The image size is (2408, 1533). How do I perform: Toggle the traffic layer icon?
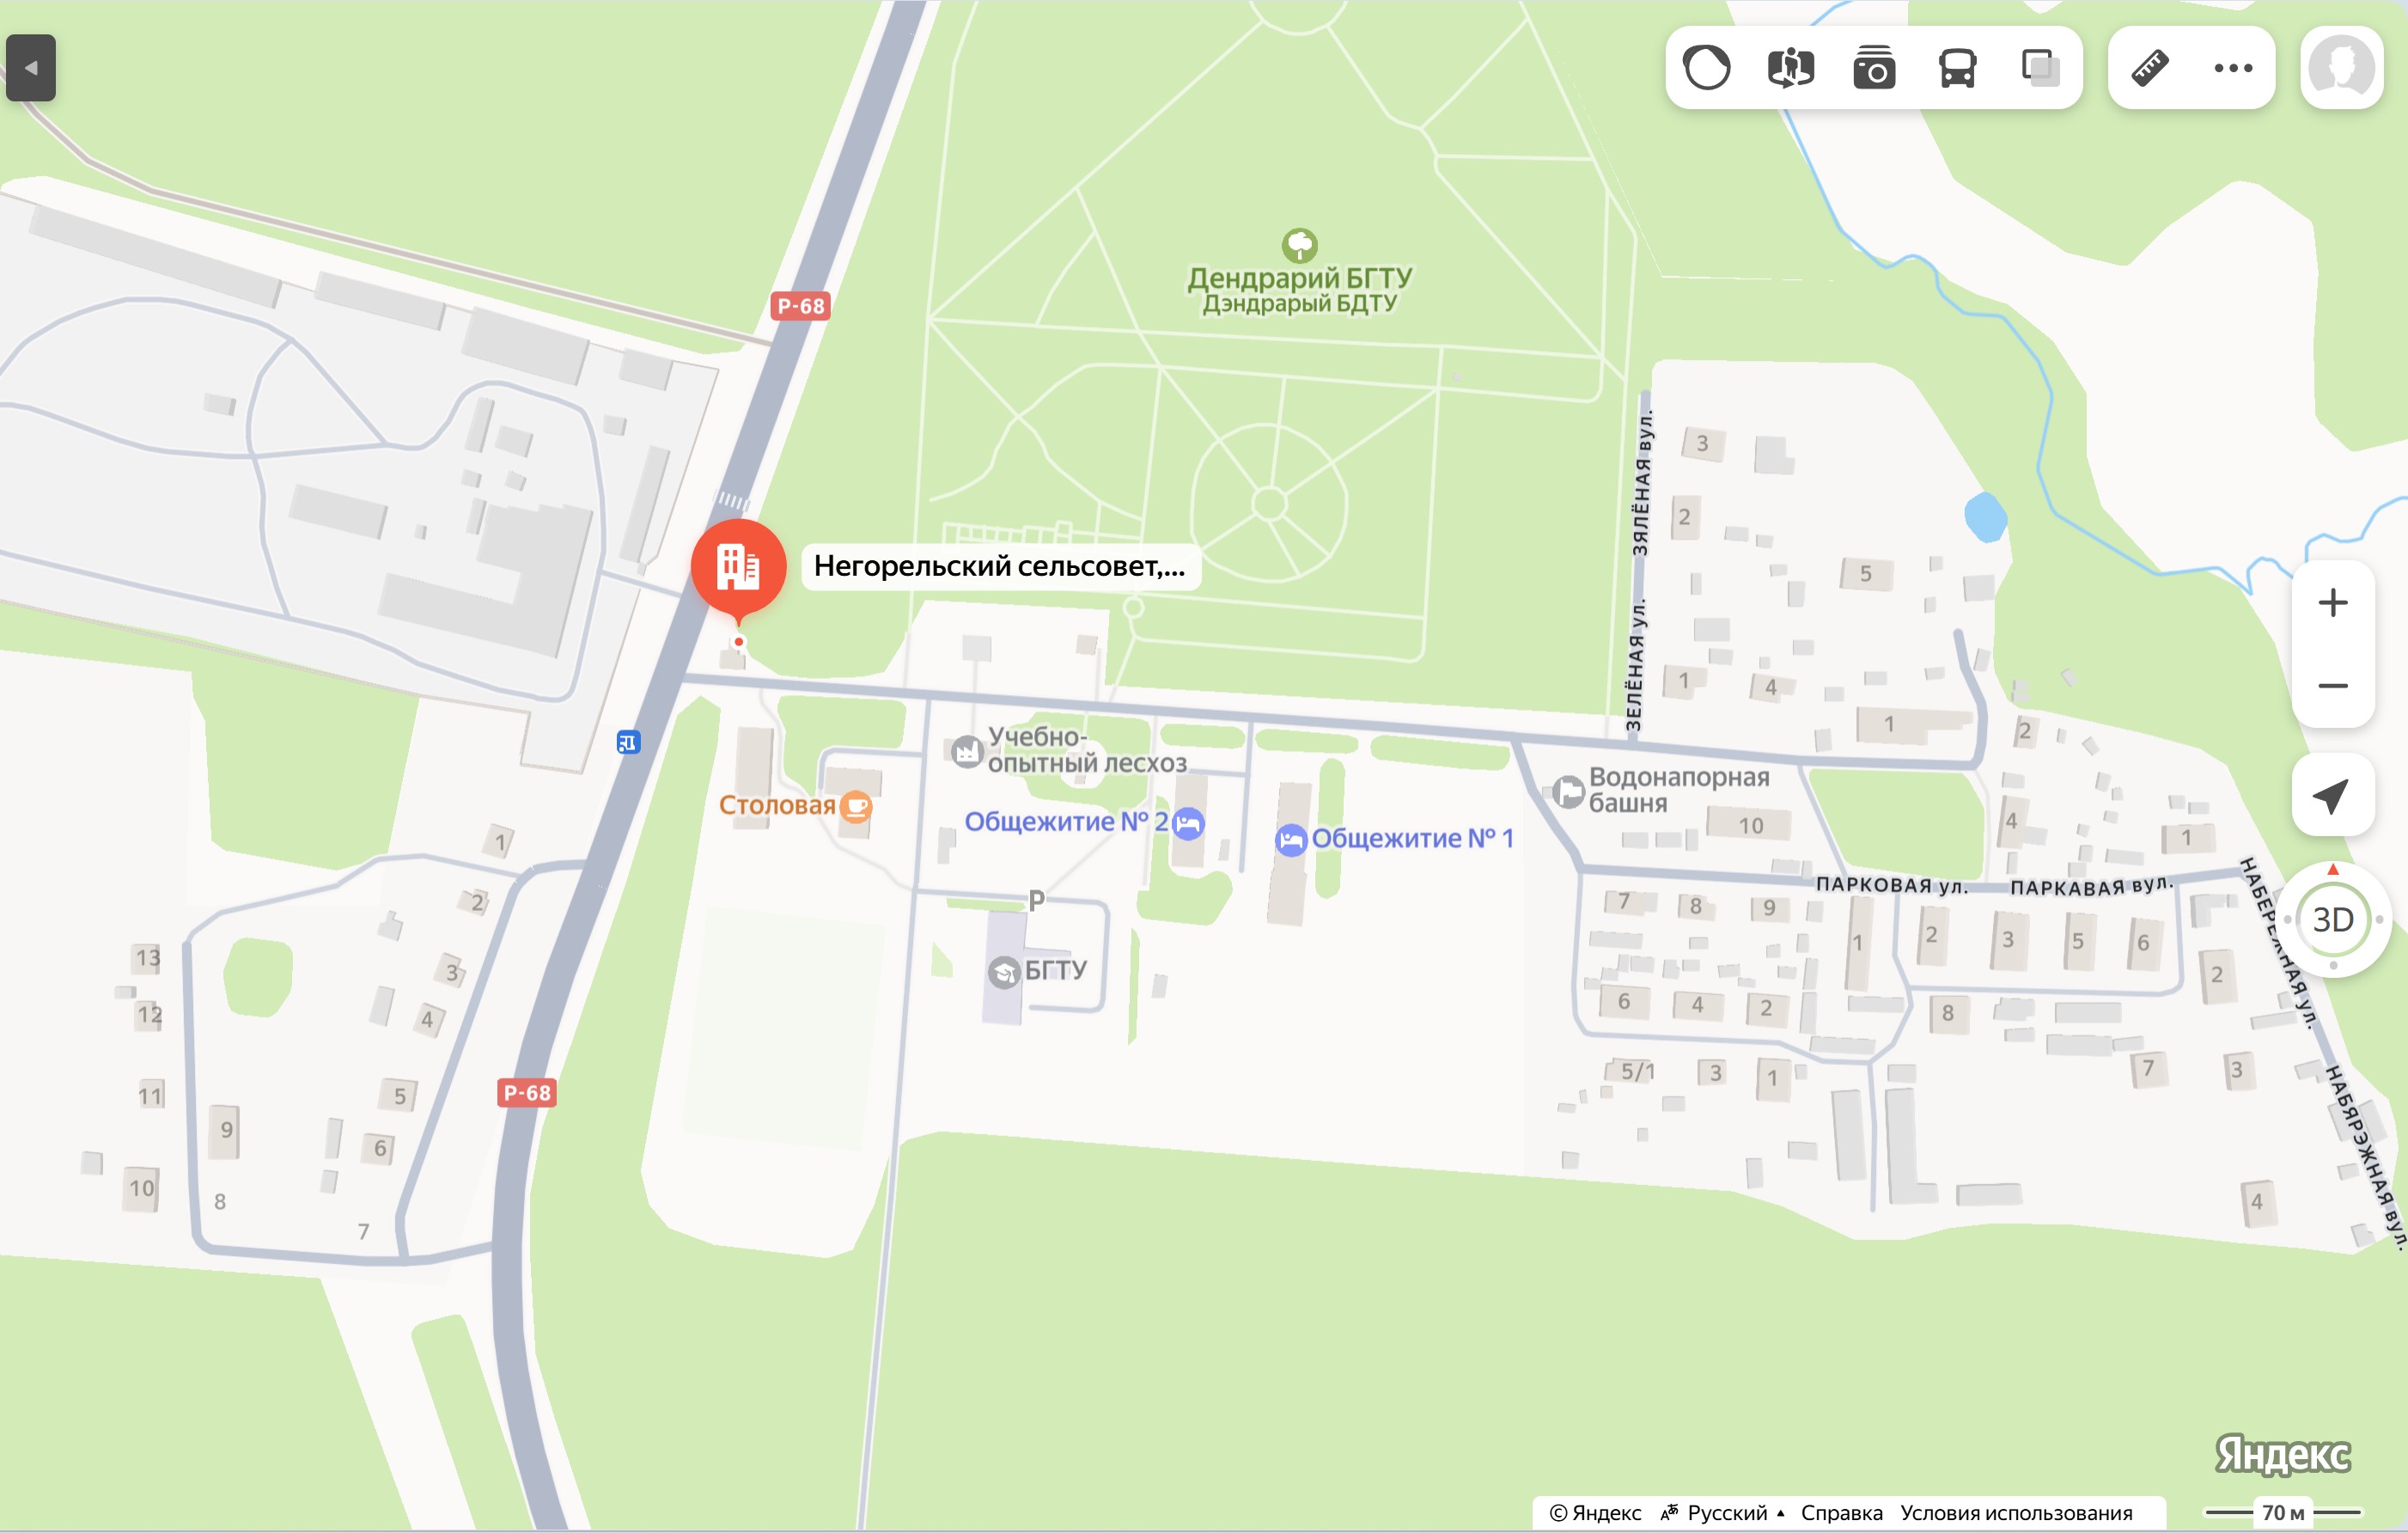(1706, 68)
